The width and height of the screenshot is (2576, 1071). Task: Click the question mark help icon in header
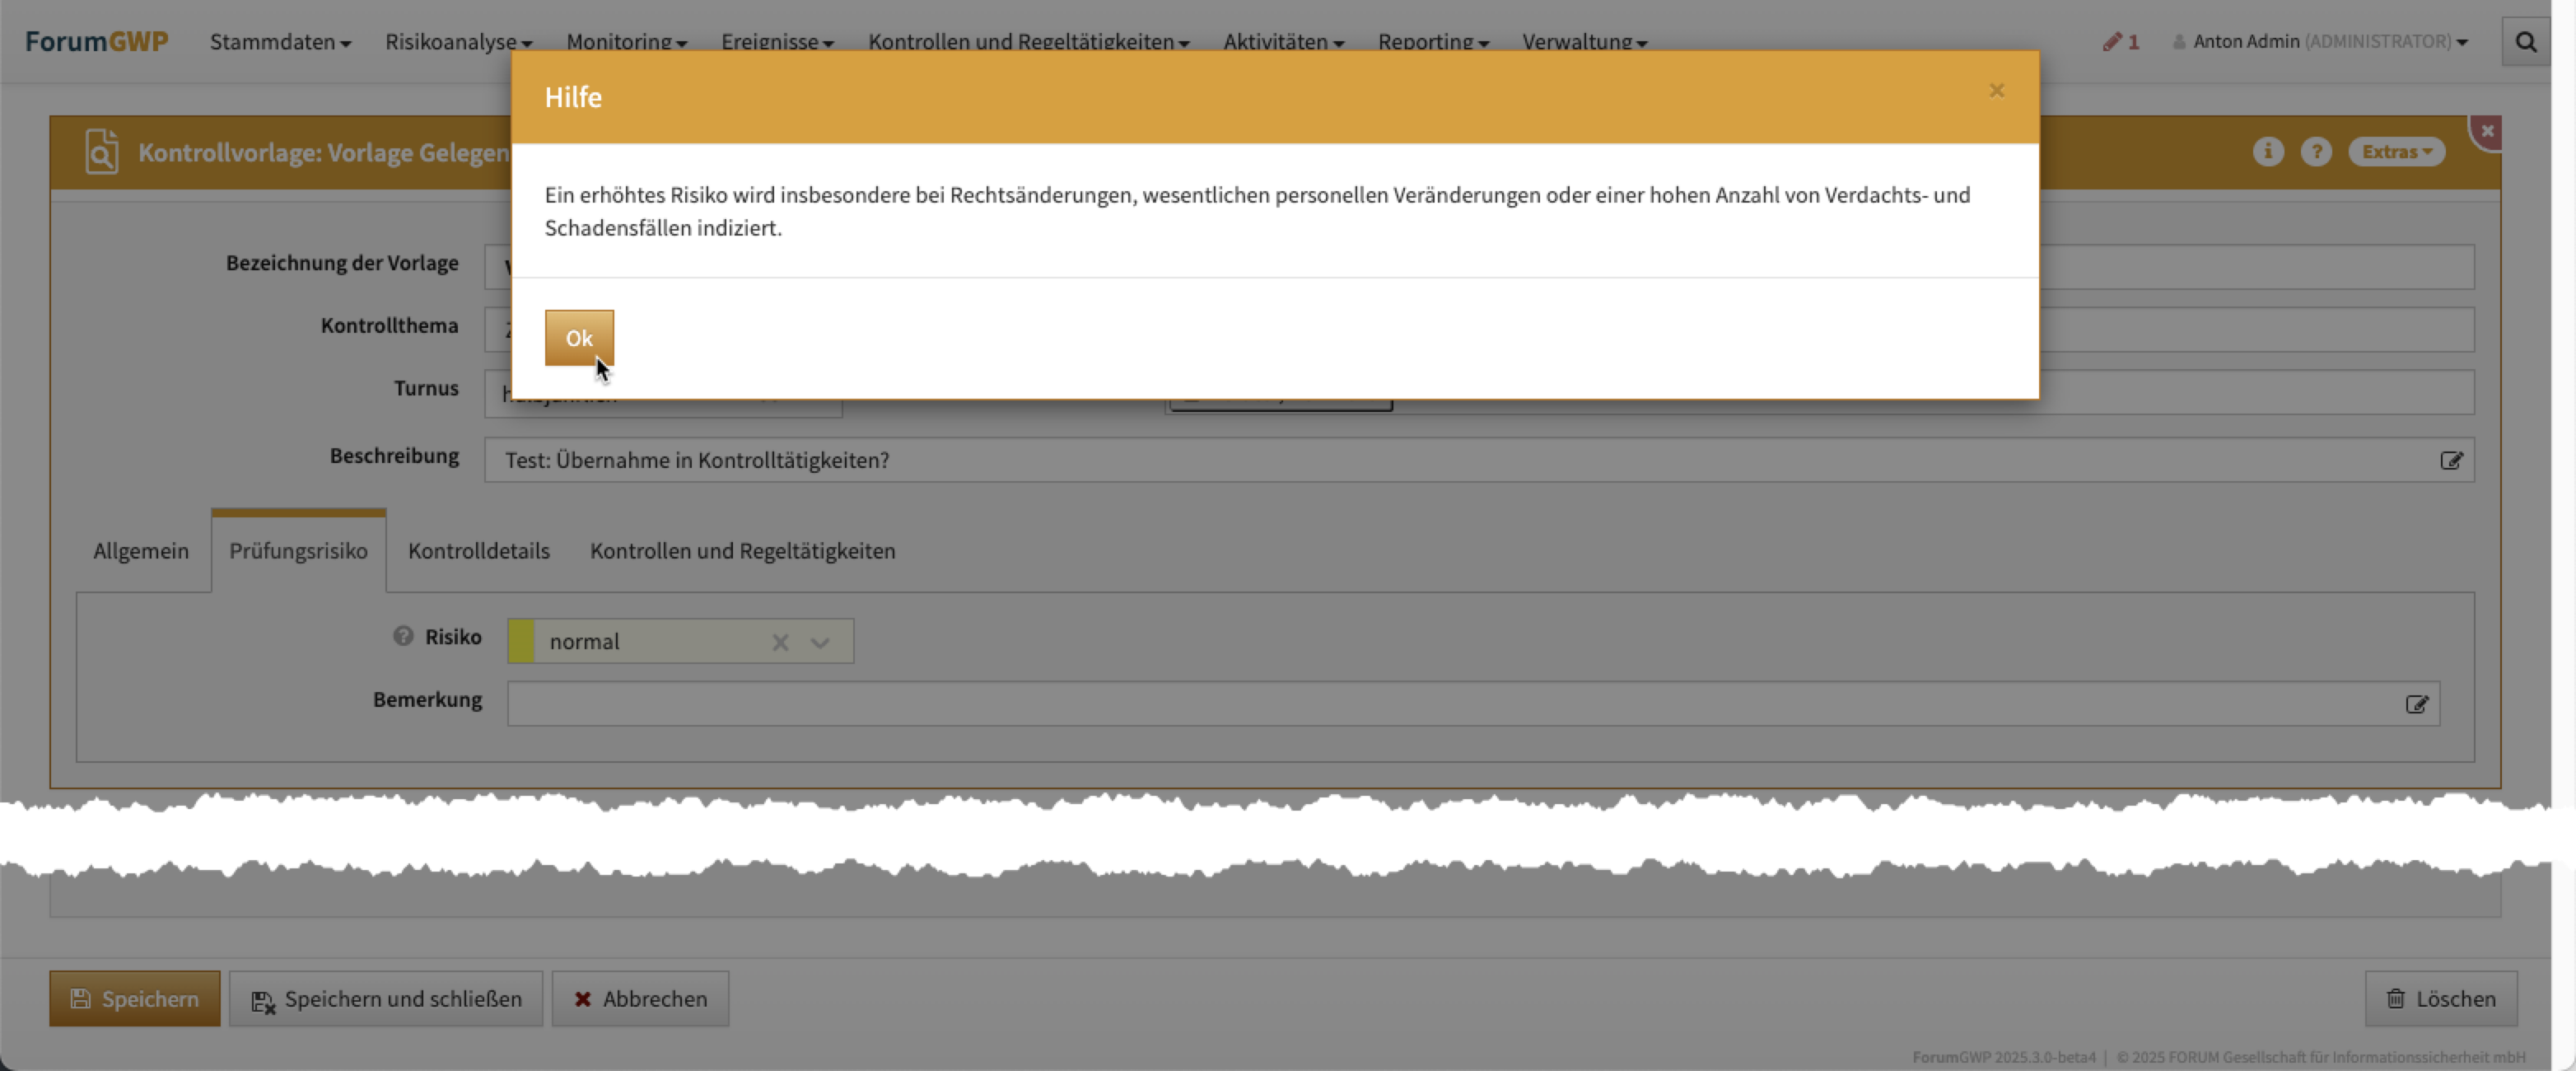[x=2315, y=151]
